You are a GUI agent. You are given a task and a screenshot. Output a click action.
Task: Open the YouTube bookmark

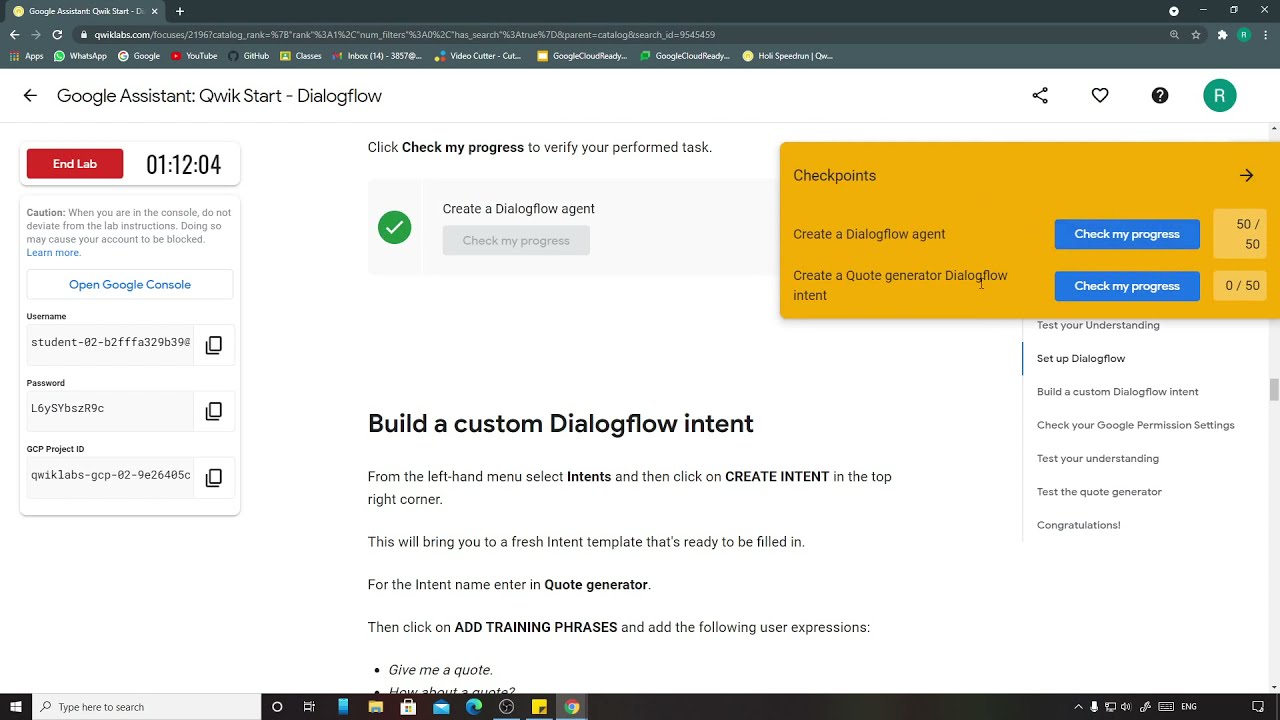[x=194, y=56]
